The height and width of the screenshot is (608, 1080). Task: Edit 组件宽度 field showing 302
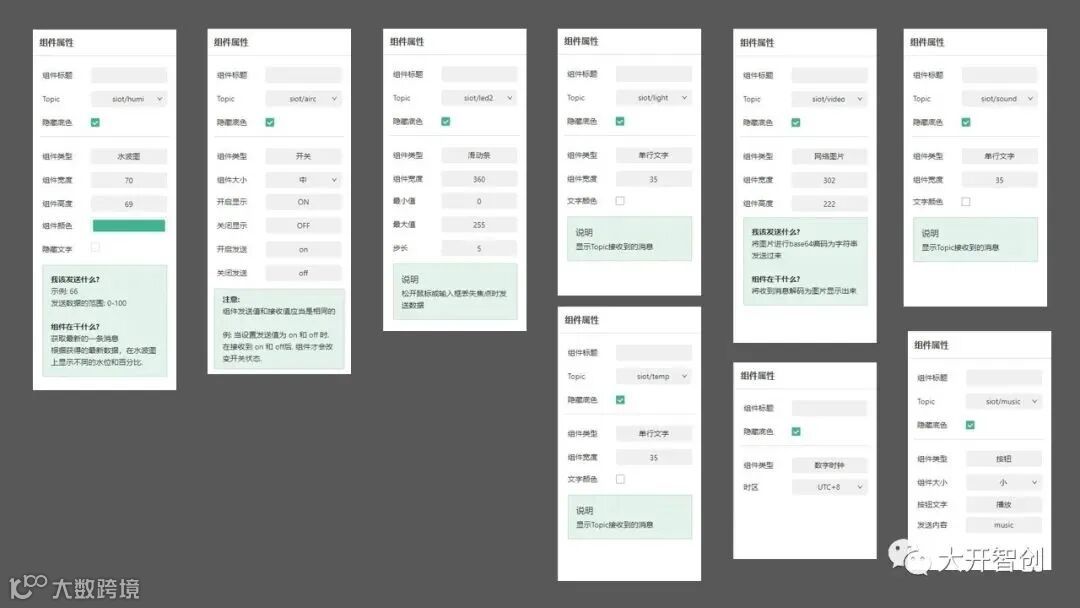click(x=829, y=180)
